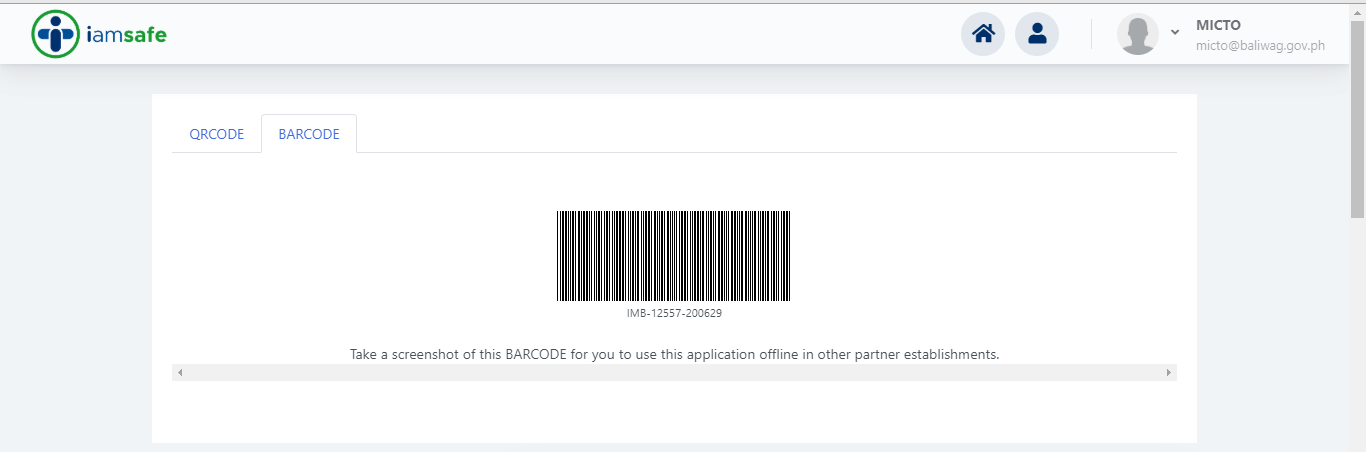This screenshot has height=452, width=1366.
Task: Click the horizontal scrollbar track
Action: click(x=674, y=372)
